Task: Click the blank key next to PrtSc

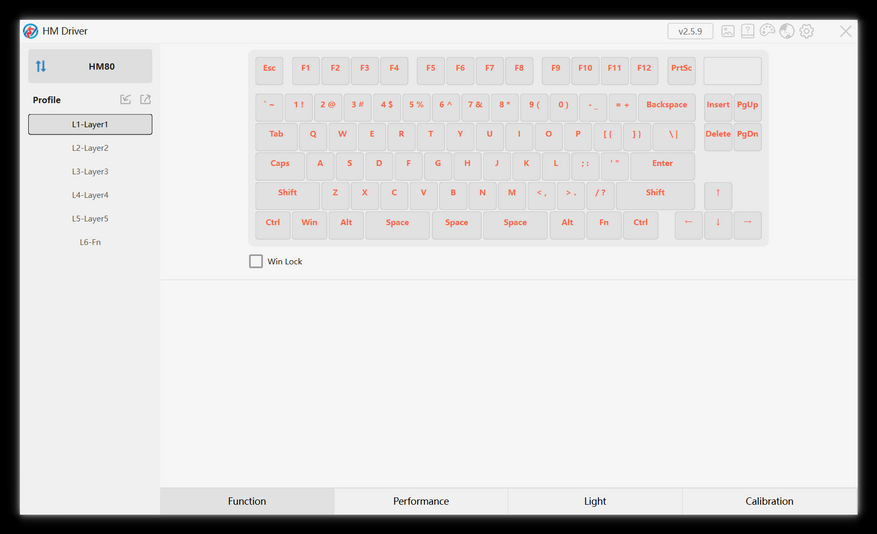Action: click(x=732, y=70)
